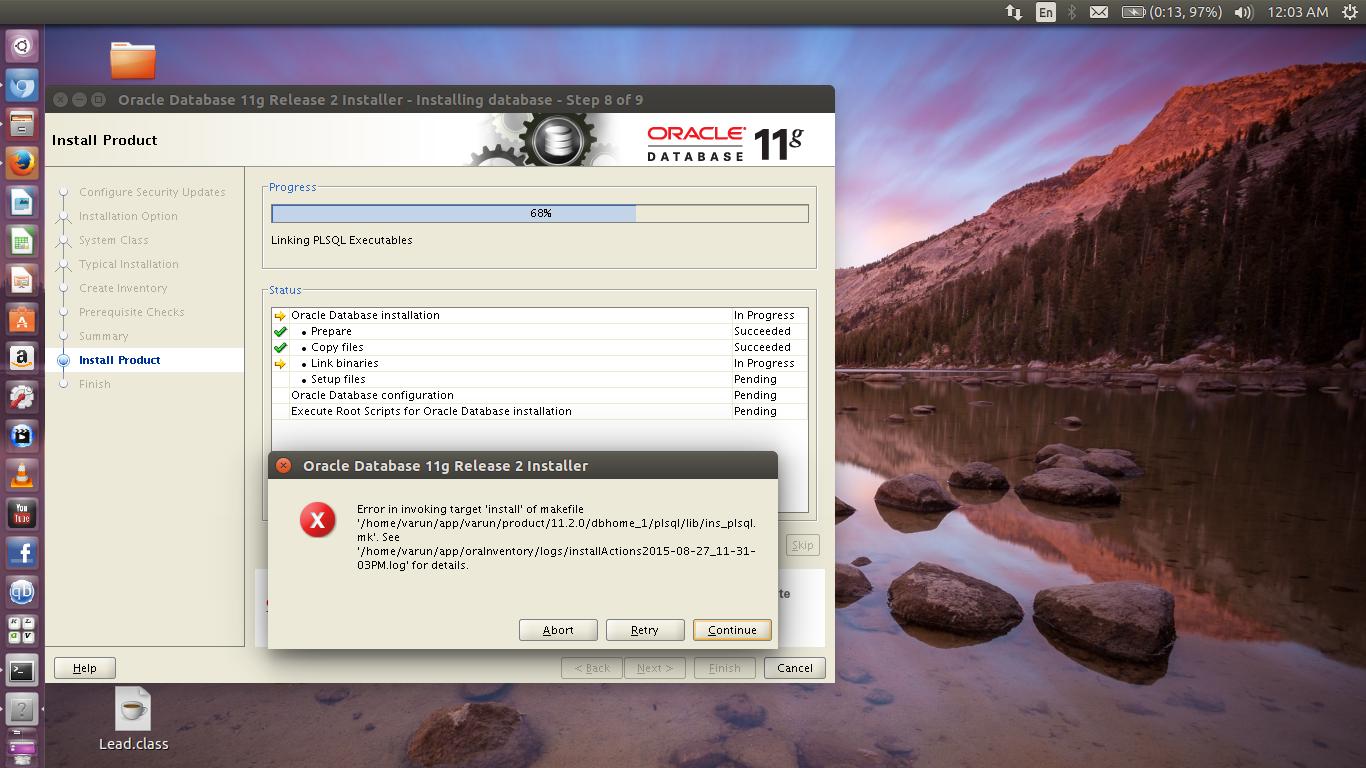Open the mail envelope messaging indicator

coord(1099,12)
